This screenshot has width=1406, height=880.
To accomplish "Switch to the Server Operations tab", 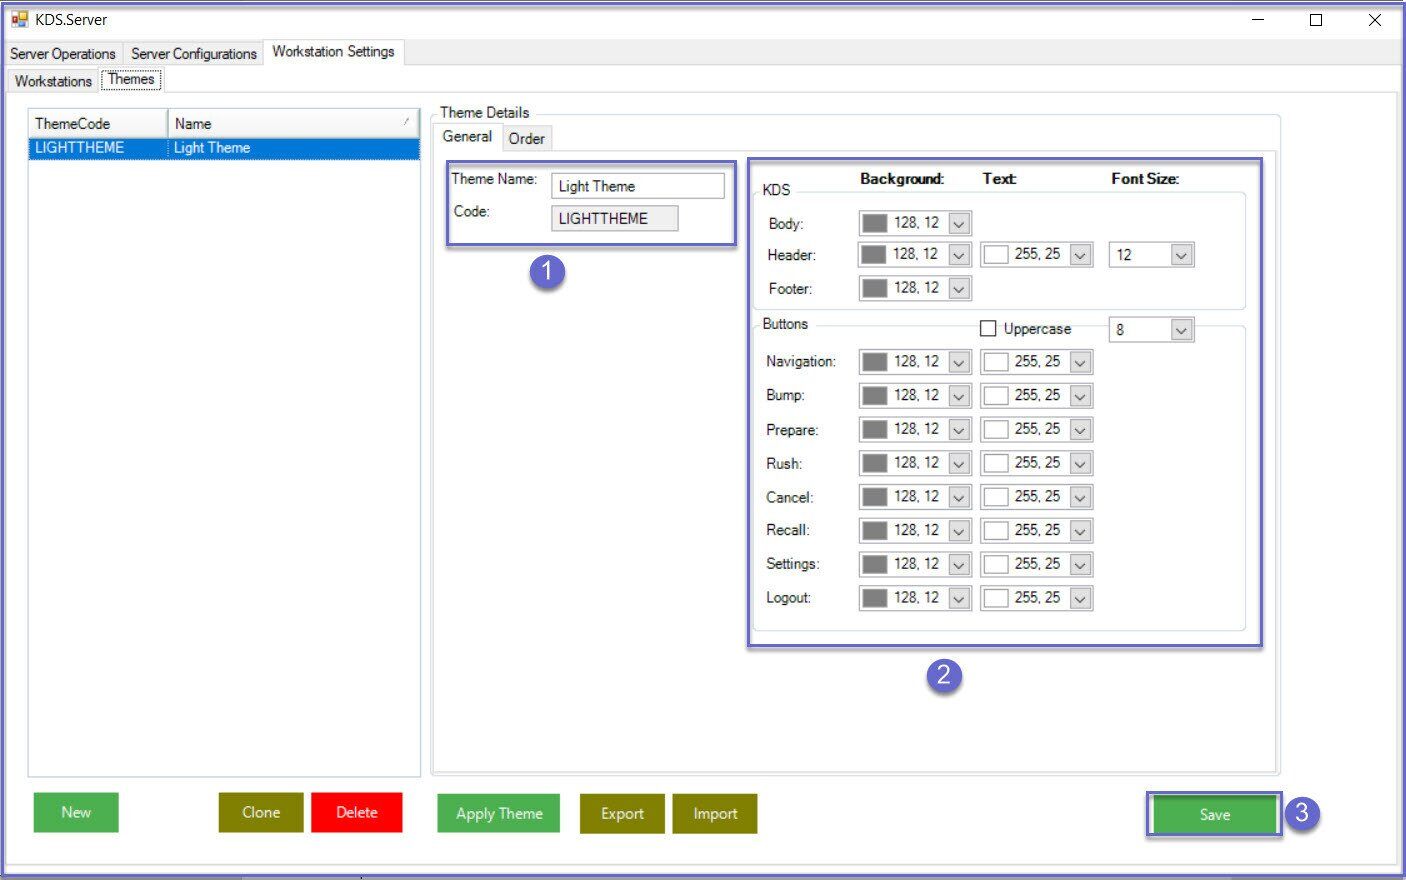I will pos(62,54).
